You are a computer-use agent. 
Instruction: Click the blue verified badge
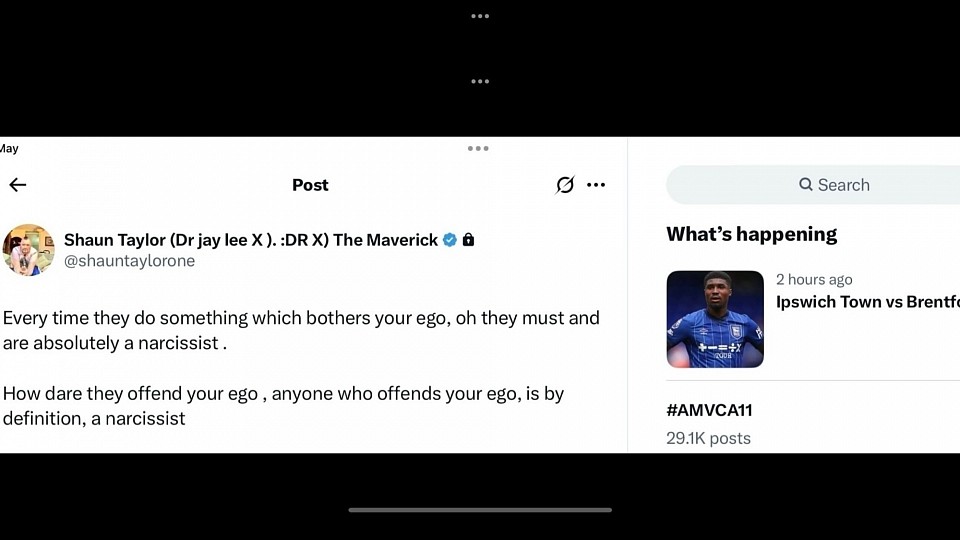click(x=450, y=240)
